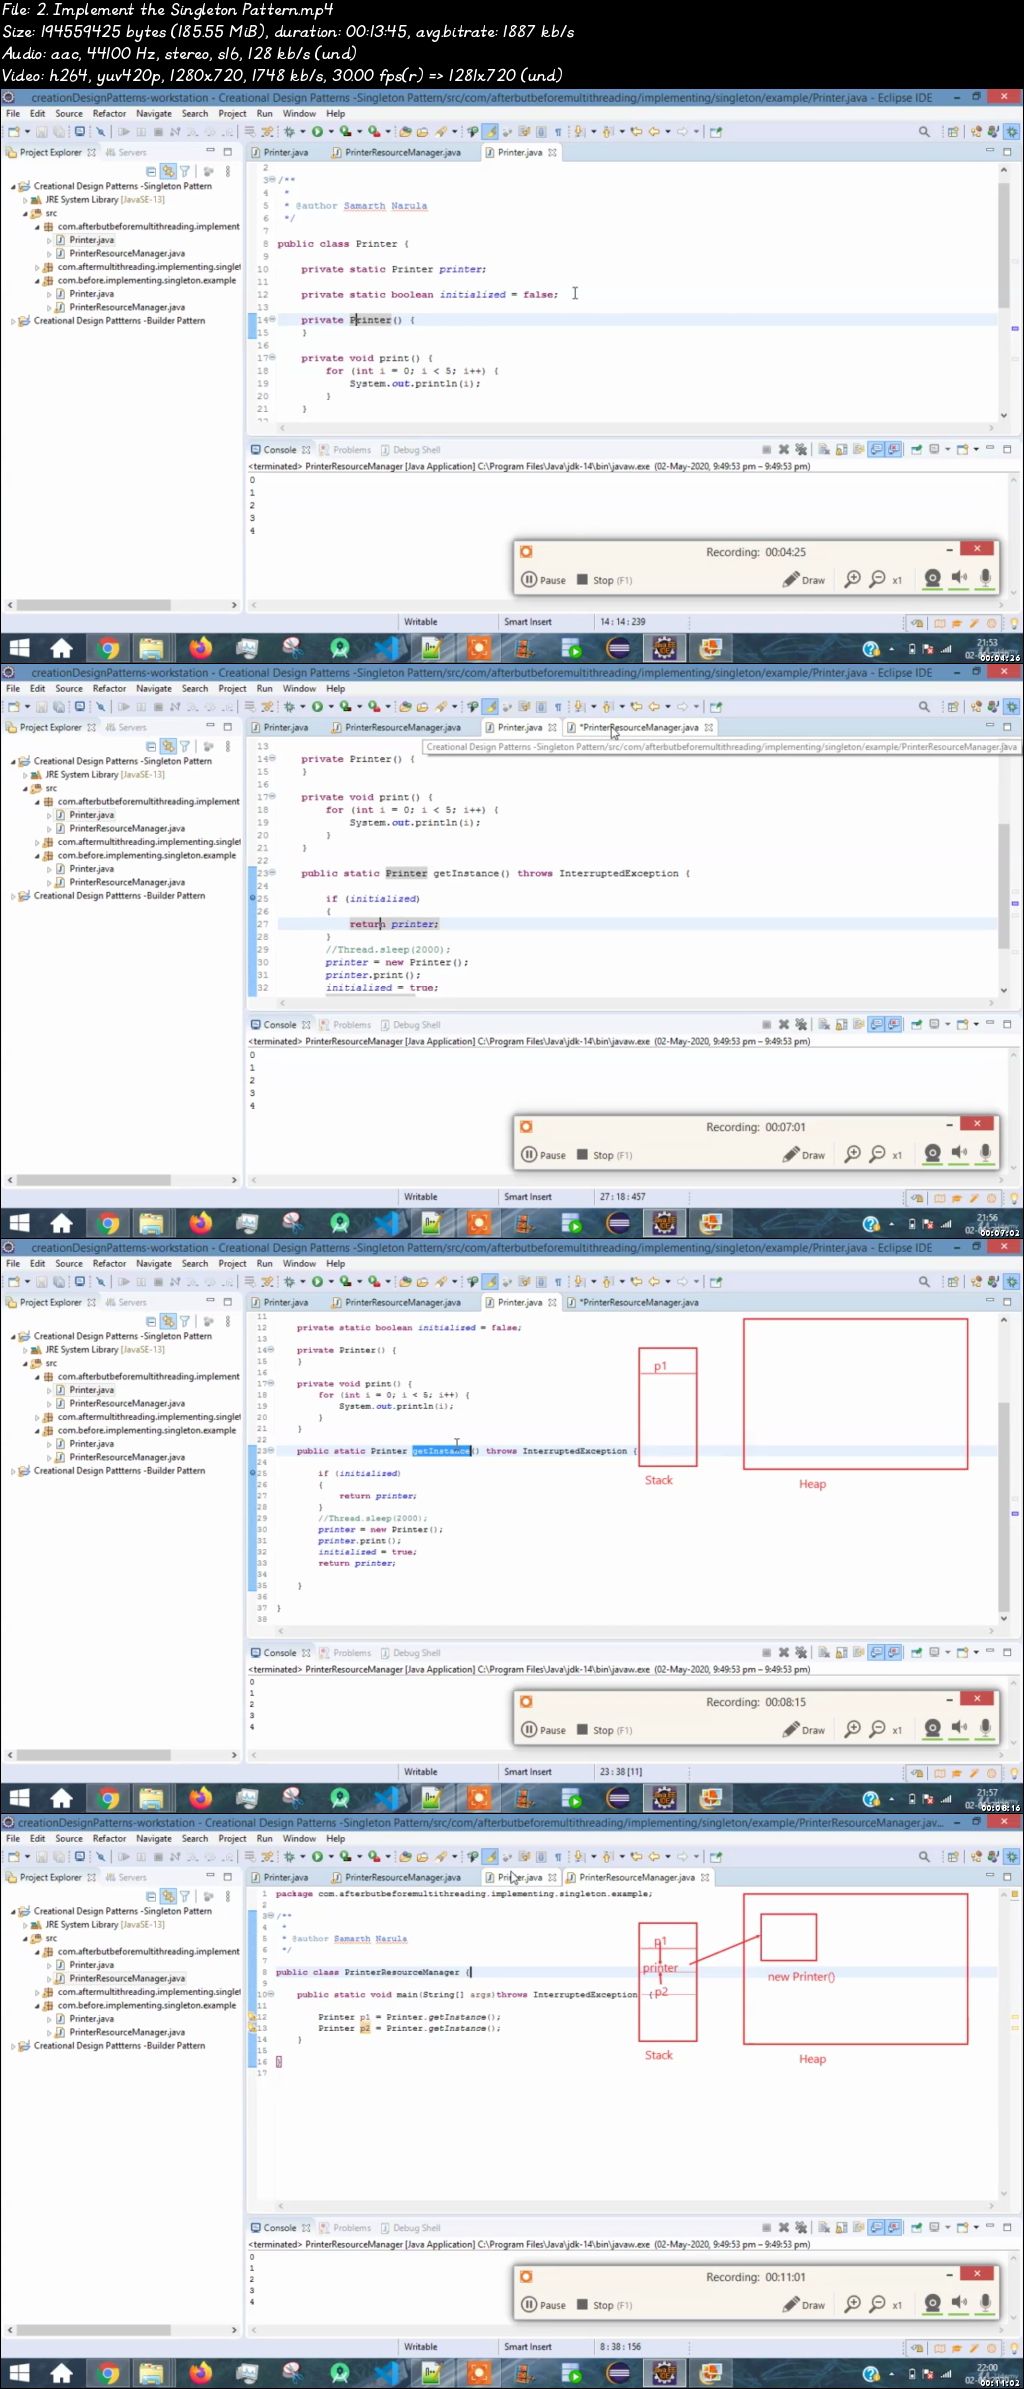This screenshot has height=2389, width=1024.
Task: Toggle Show Whitespace pilcrow icon in Recording 00:07:01 toolbar
Action: [558, 707]
